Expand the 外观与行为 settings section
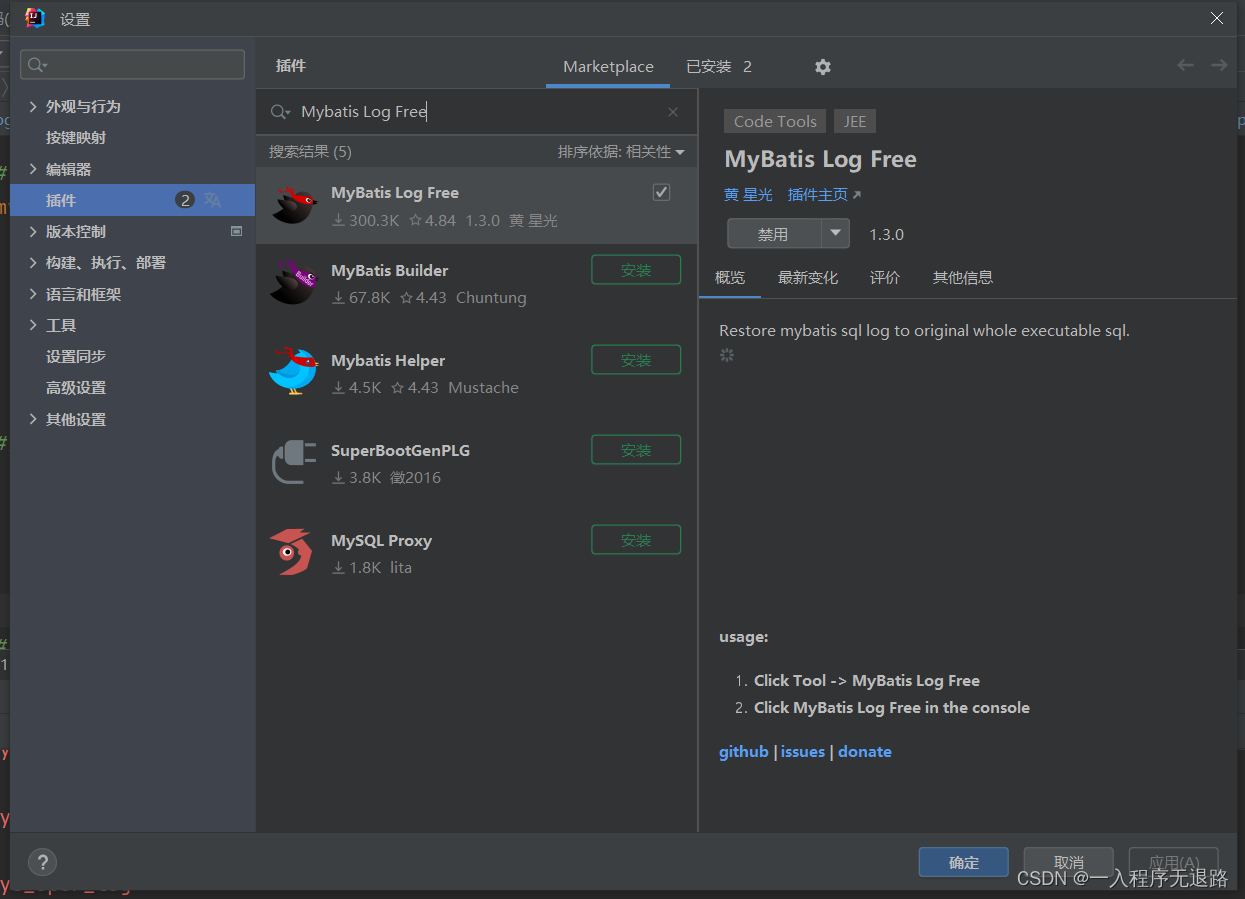 click(33, 106)
